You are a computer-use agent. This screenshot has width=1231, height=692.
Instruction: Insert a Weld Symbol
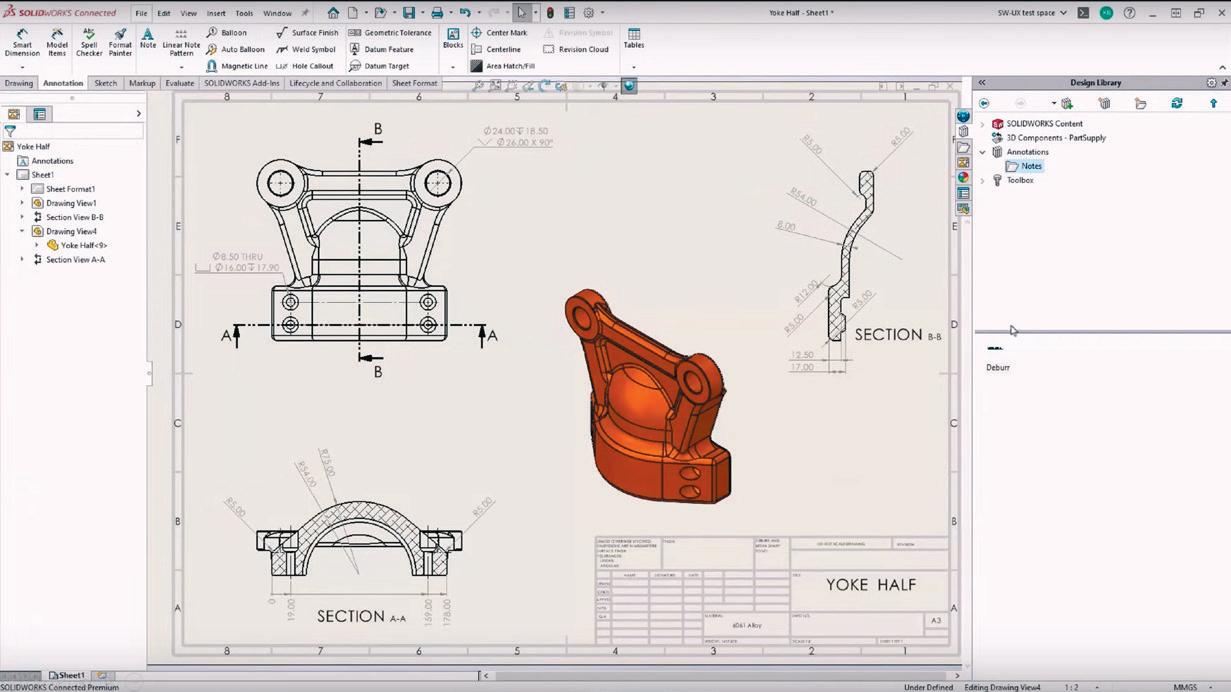[x=305, y=49]
